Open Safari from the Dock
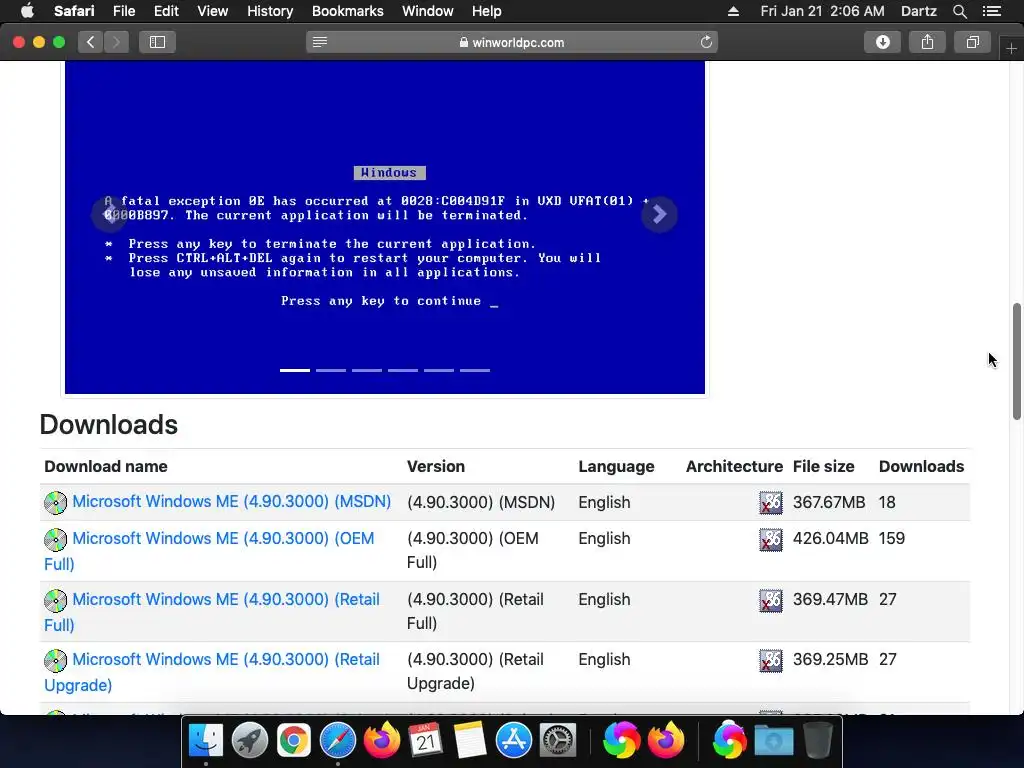 tap(338, 741)
